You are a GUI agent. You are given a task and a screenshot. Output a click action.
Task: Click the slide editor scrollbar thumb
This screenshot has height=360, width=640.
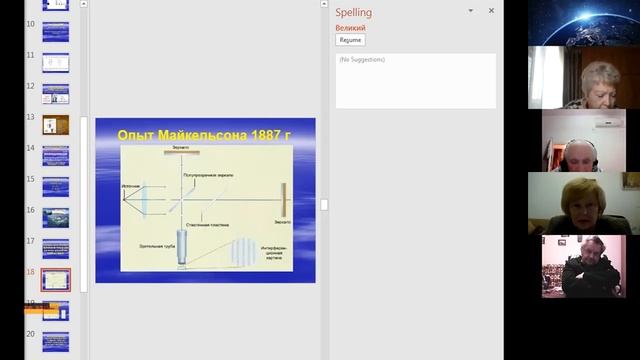(324, 204)
